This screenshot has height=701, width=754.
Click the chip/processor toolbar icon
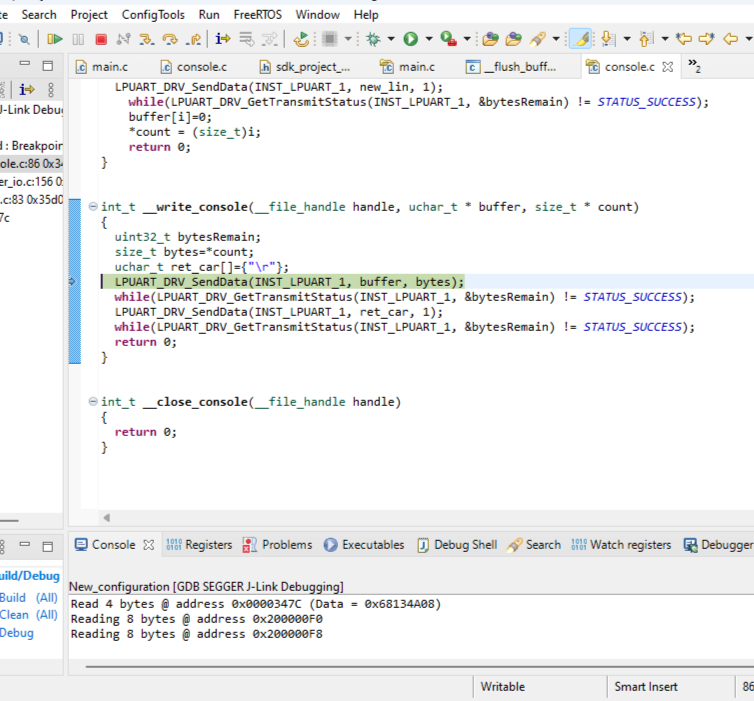[329, 38]
